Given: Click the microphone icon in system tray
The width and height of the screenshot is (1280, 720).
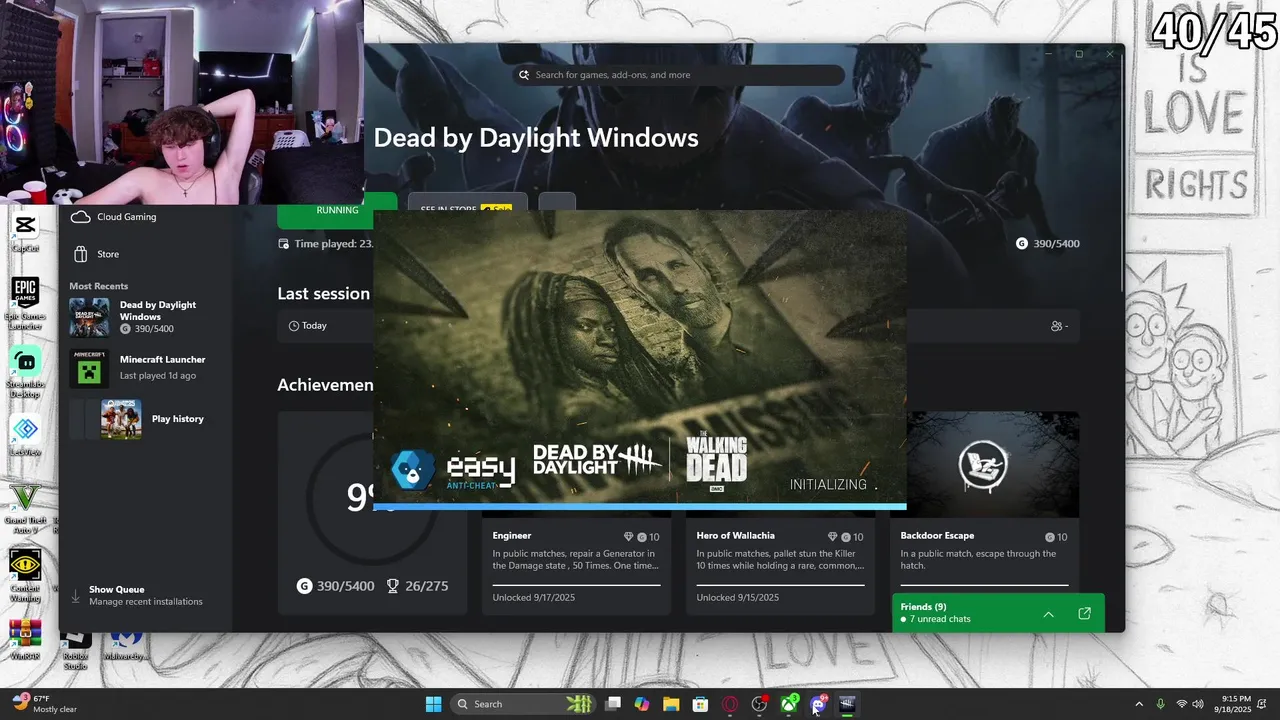Looking at the screenshot, I should [1160, 704].
